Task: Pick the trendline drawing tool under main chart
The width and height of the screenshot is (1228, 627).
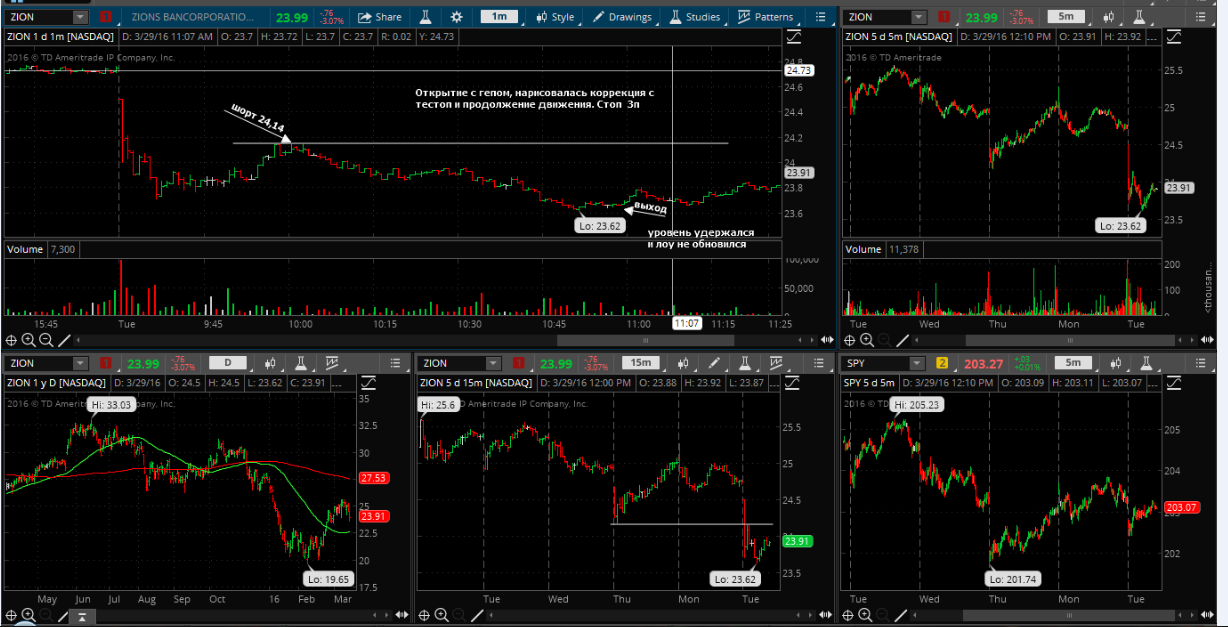Action: [x=63, y=340]
